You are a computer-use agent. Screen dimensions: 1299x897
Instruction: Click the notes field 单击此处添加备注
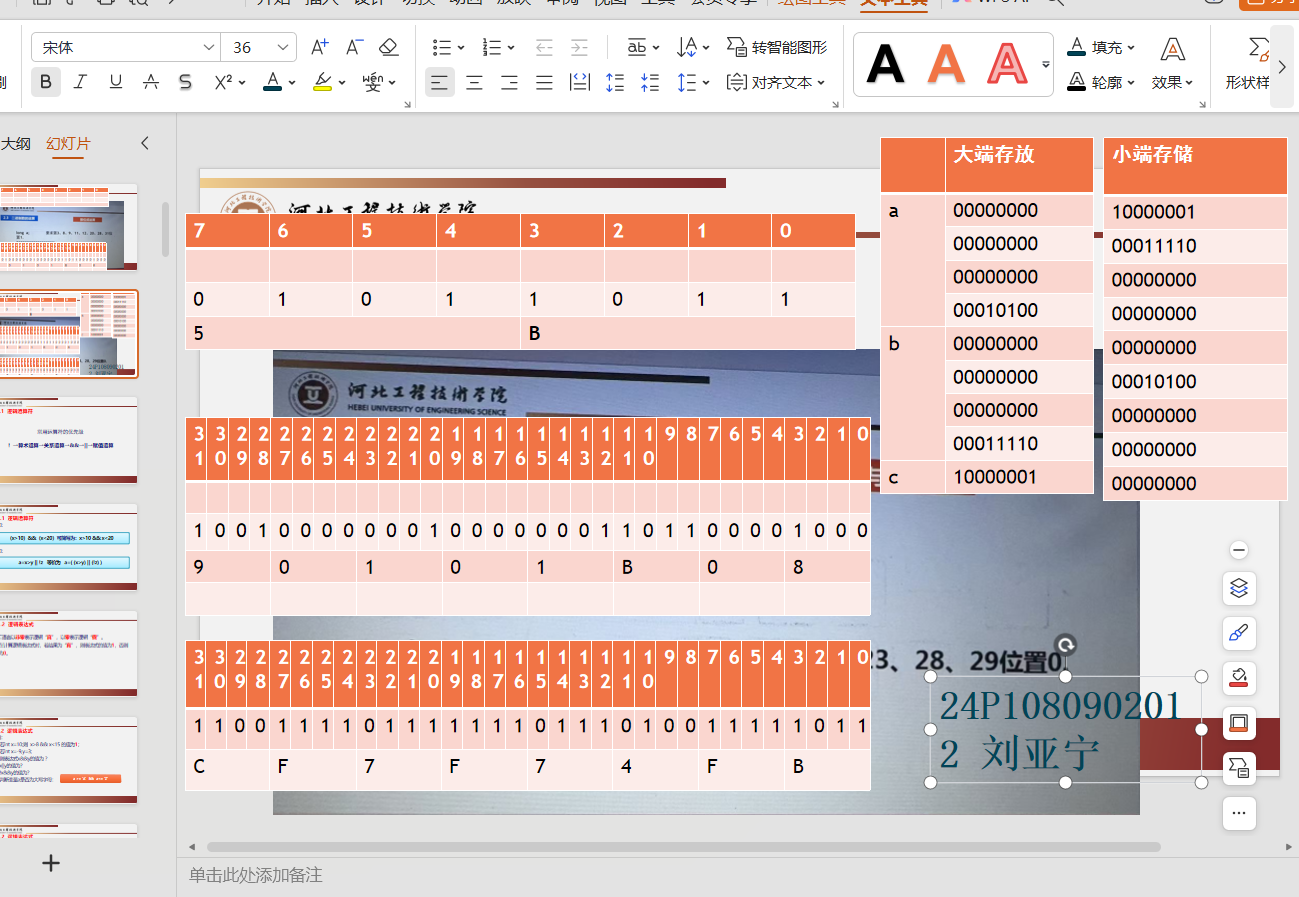tap(256, 875)
